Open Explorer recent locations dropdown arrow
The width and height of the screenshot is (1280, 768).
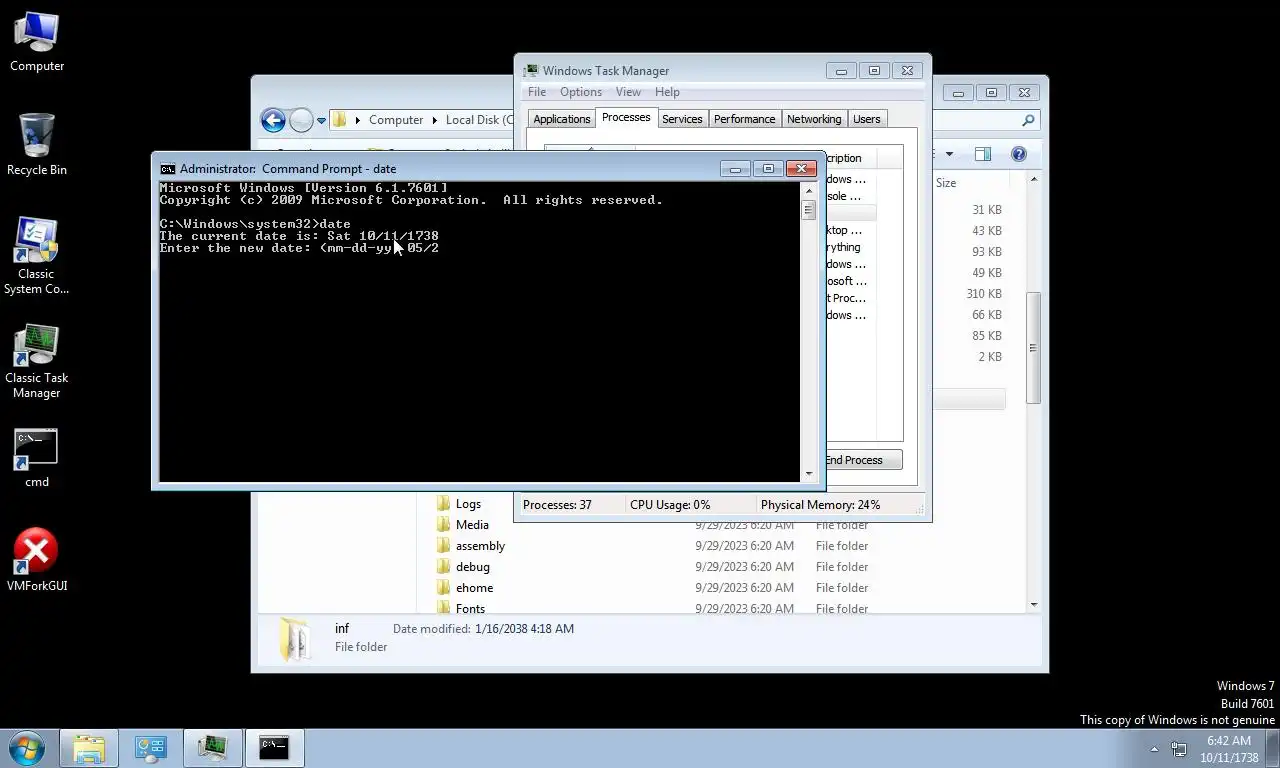click(321, 120)
